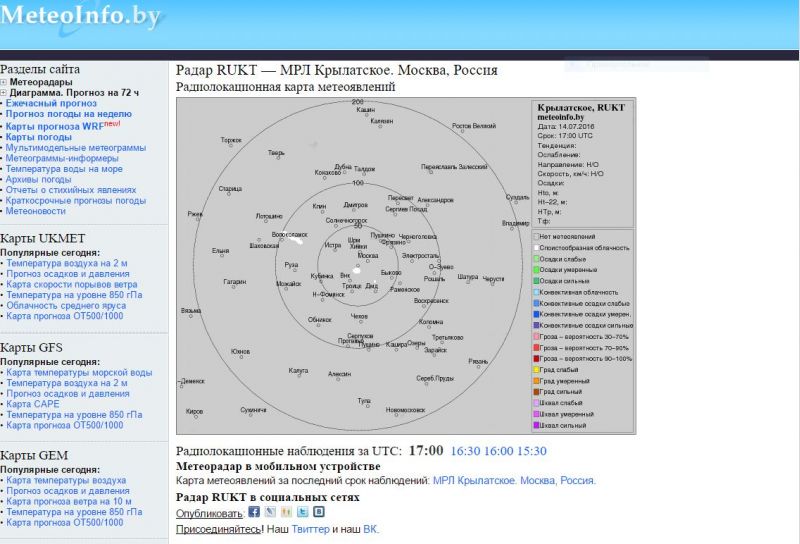Screen dimensions: 800x544
Task: Open Прогноз погоды на неделю
Action: tap(68, 114)
